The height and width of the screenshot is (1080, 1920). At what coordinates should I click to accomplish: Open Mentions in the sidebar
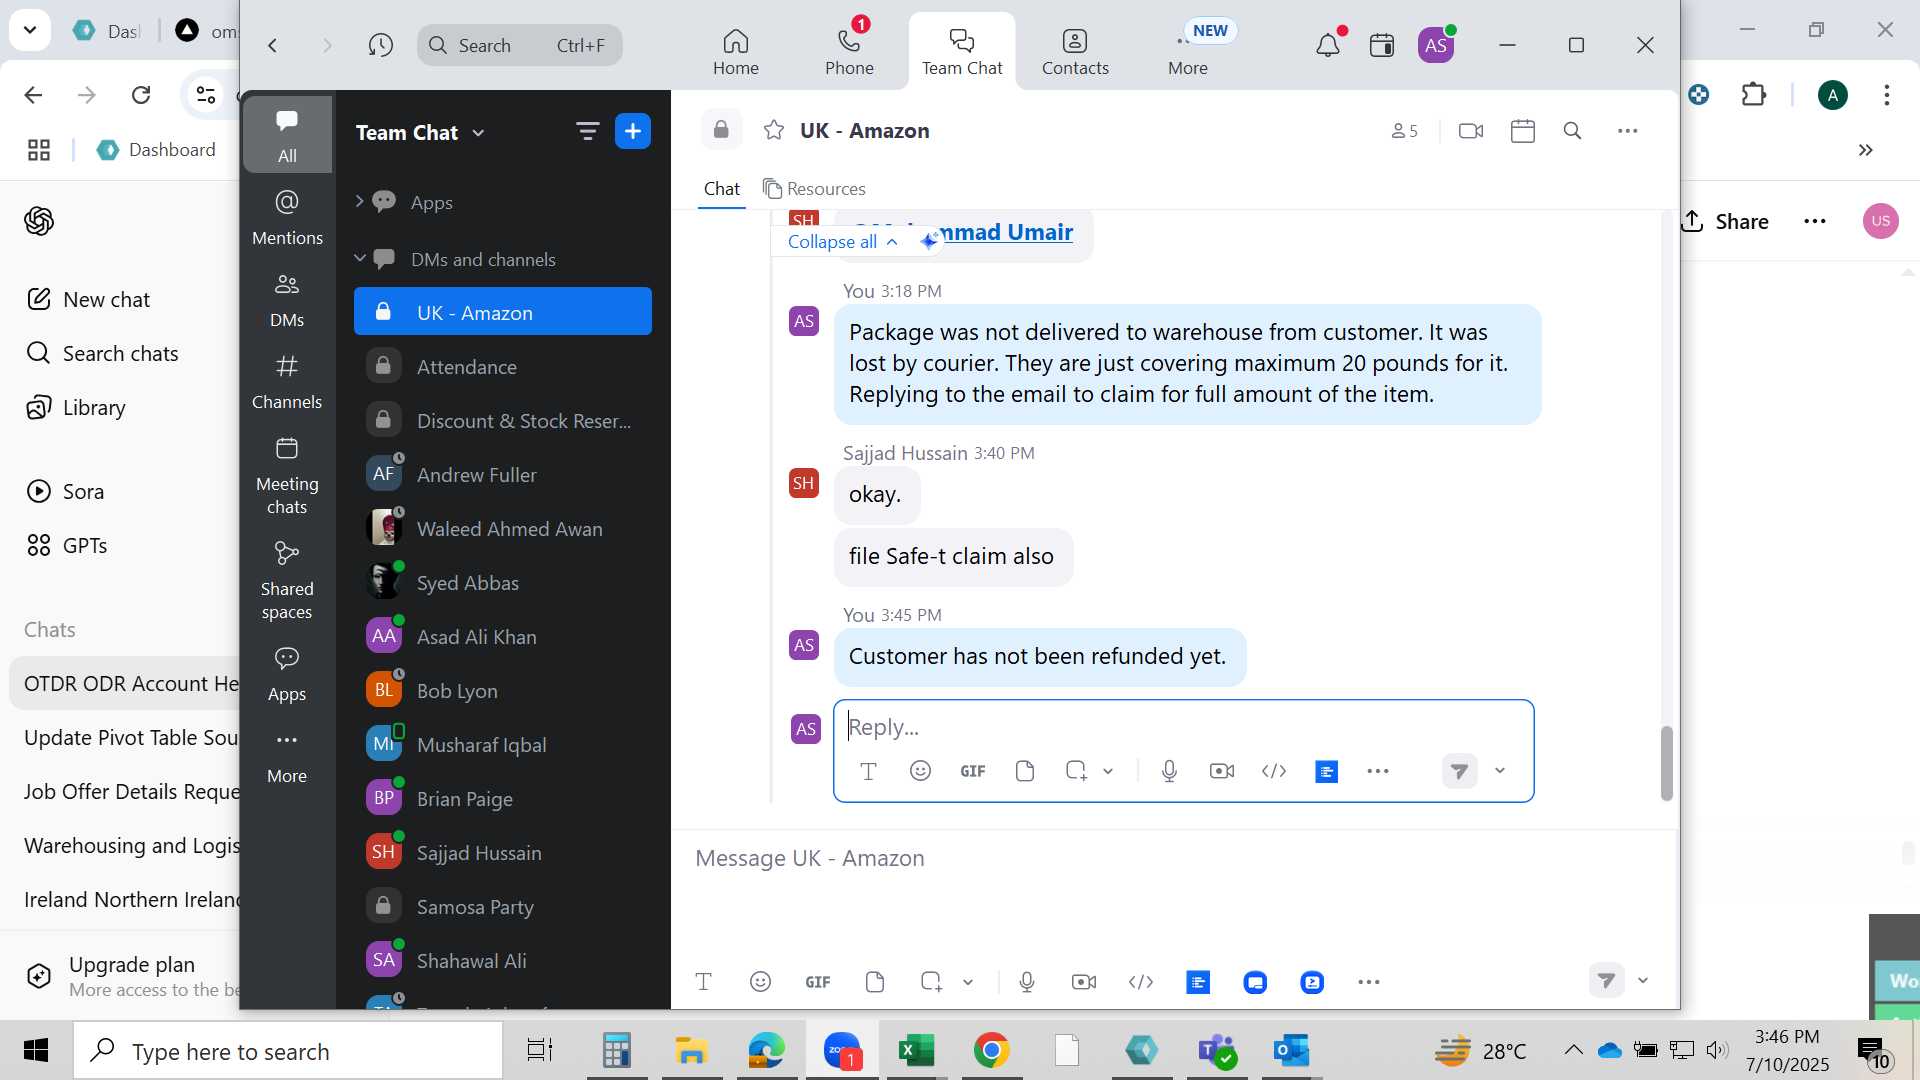point(287,217)
